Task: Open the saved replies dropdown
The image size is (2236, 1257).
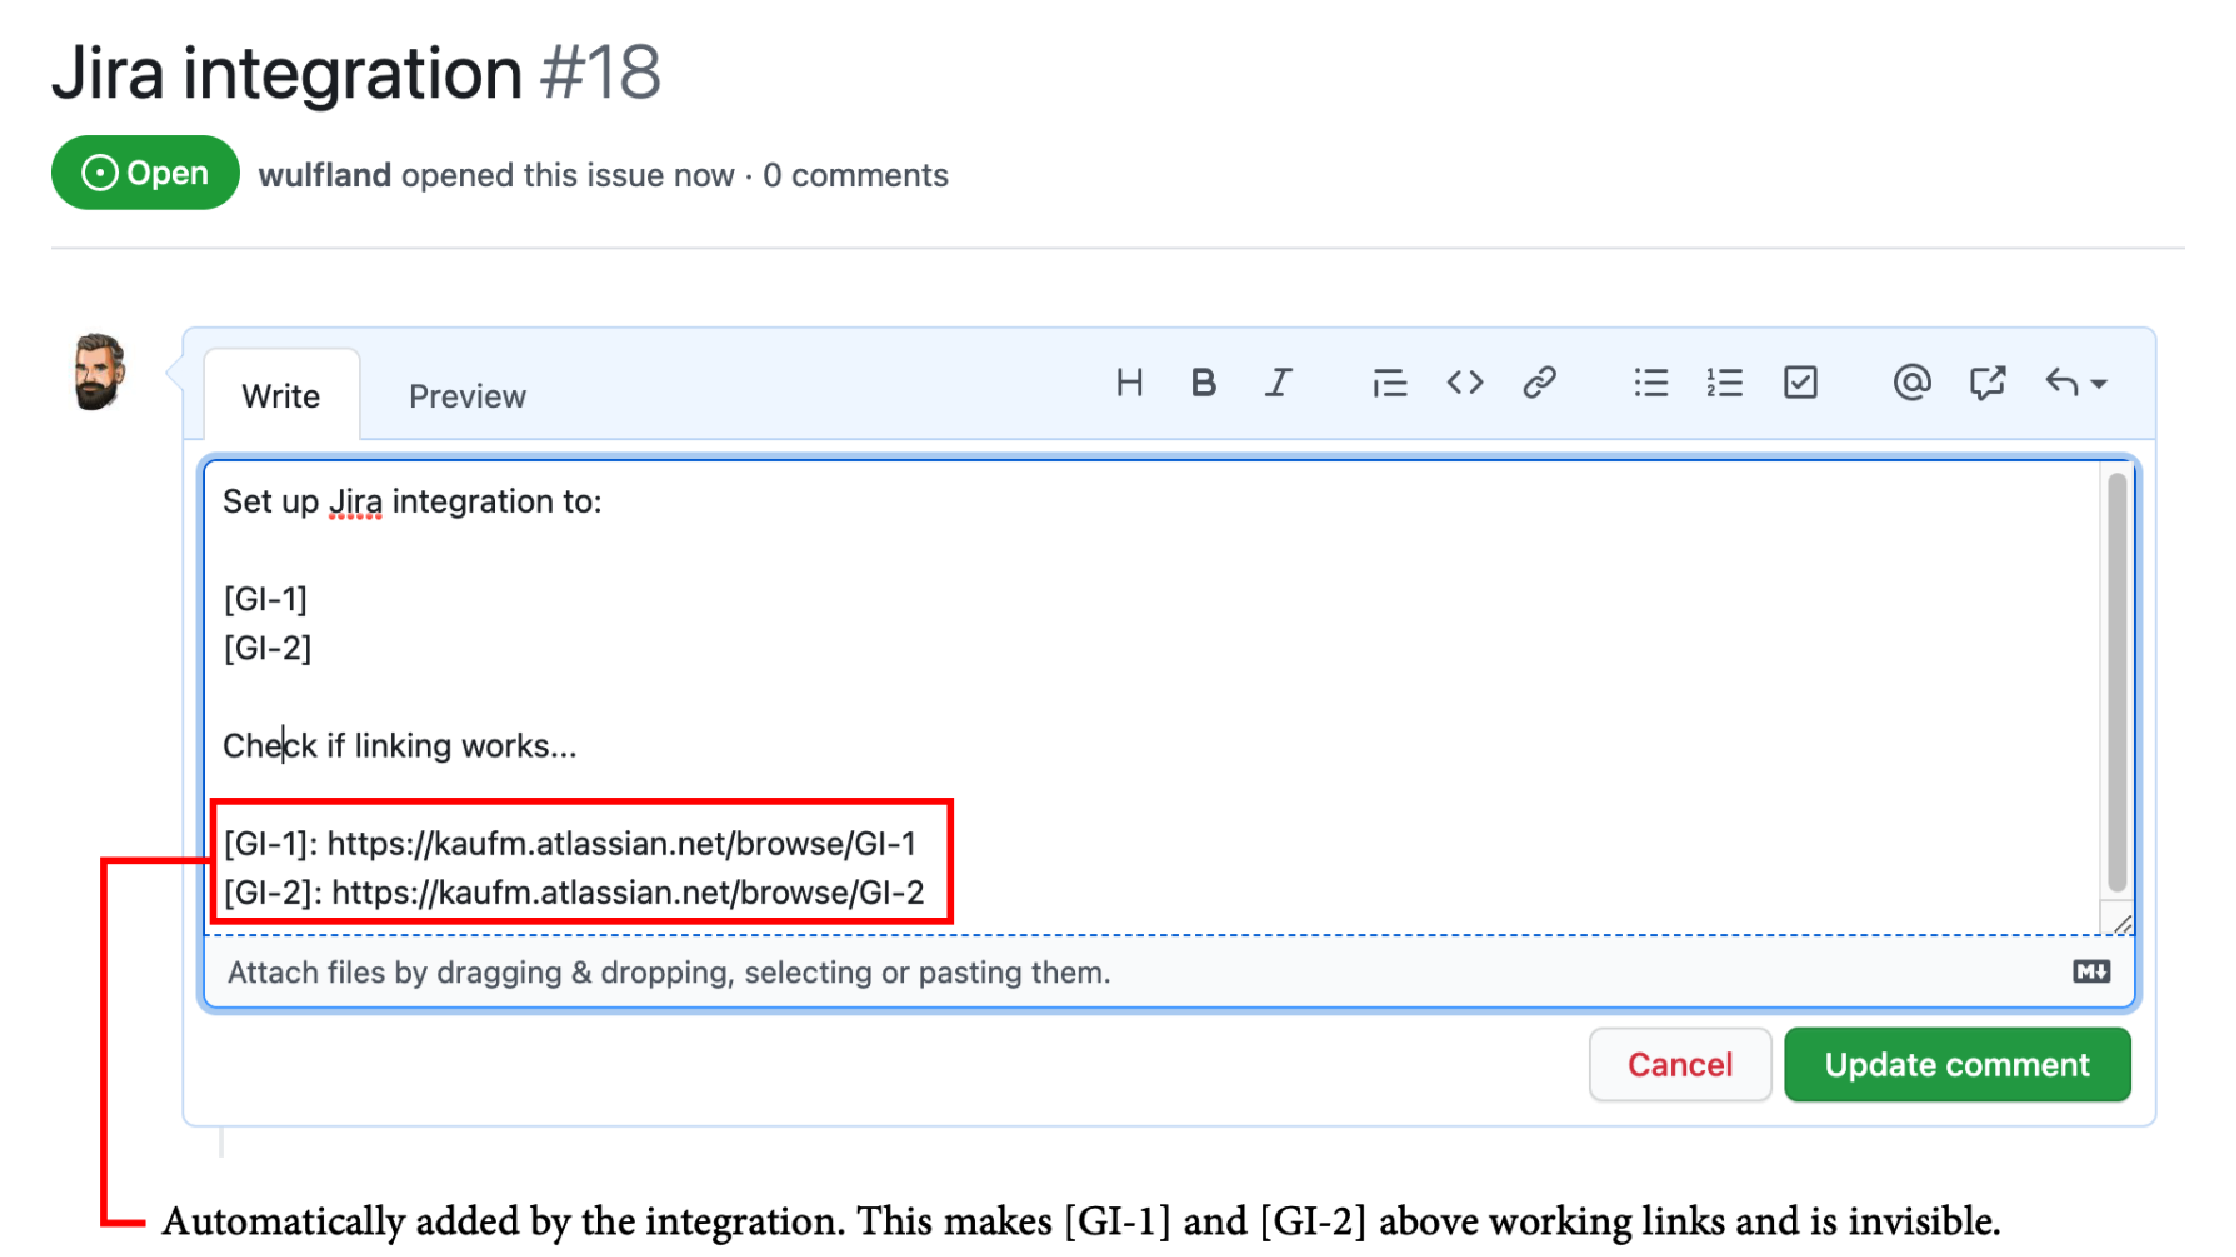Action: [x=2076, y=383]
